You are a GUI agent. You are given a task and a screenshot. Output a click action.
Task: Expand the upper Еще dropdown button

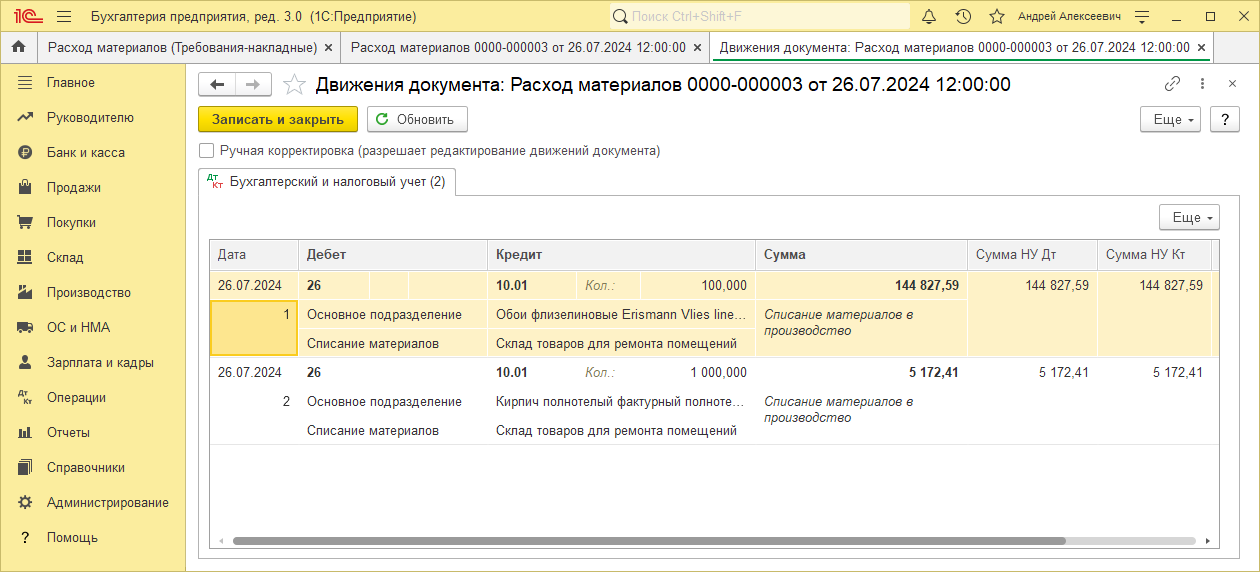[x=1170, y=119]
